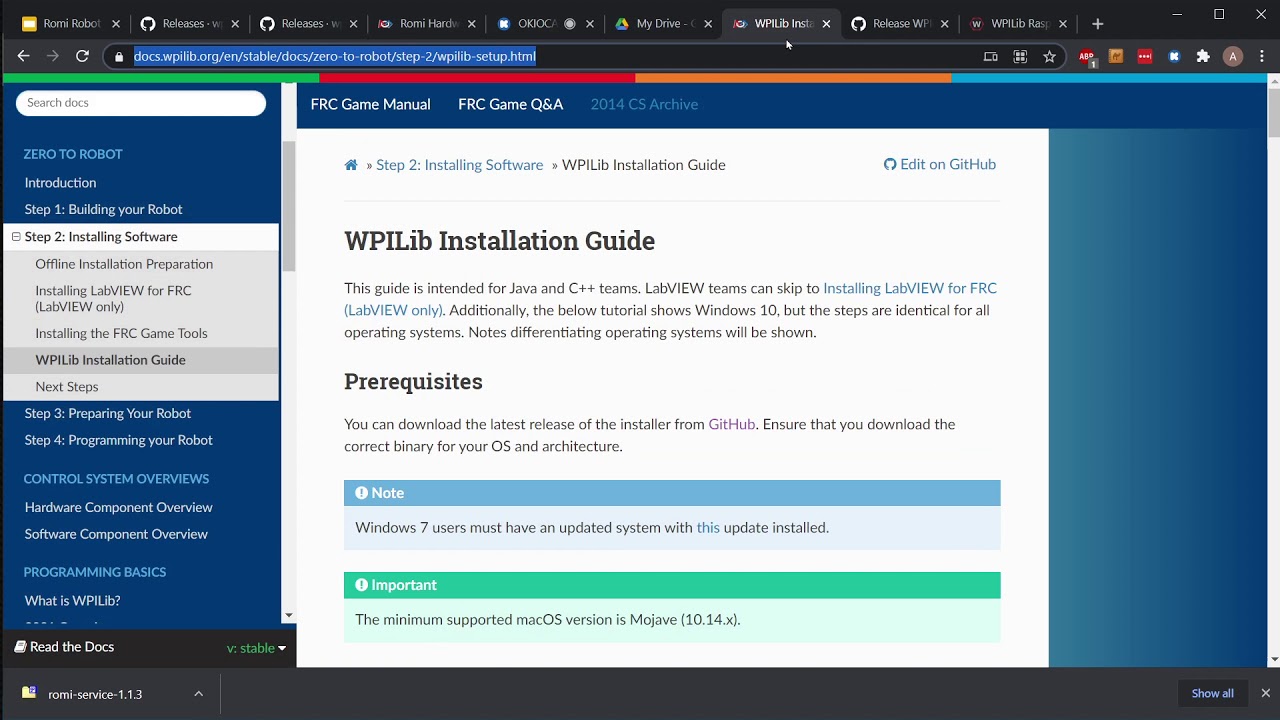Open a new browser tab
1280x720 pixels.
coord(1097,23)
